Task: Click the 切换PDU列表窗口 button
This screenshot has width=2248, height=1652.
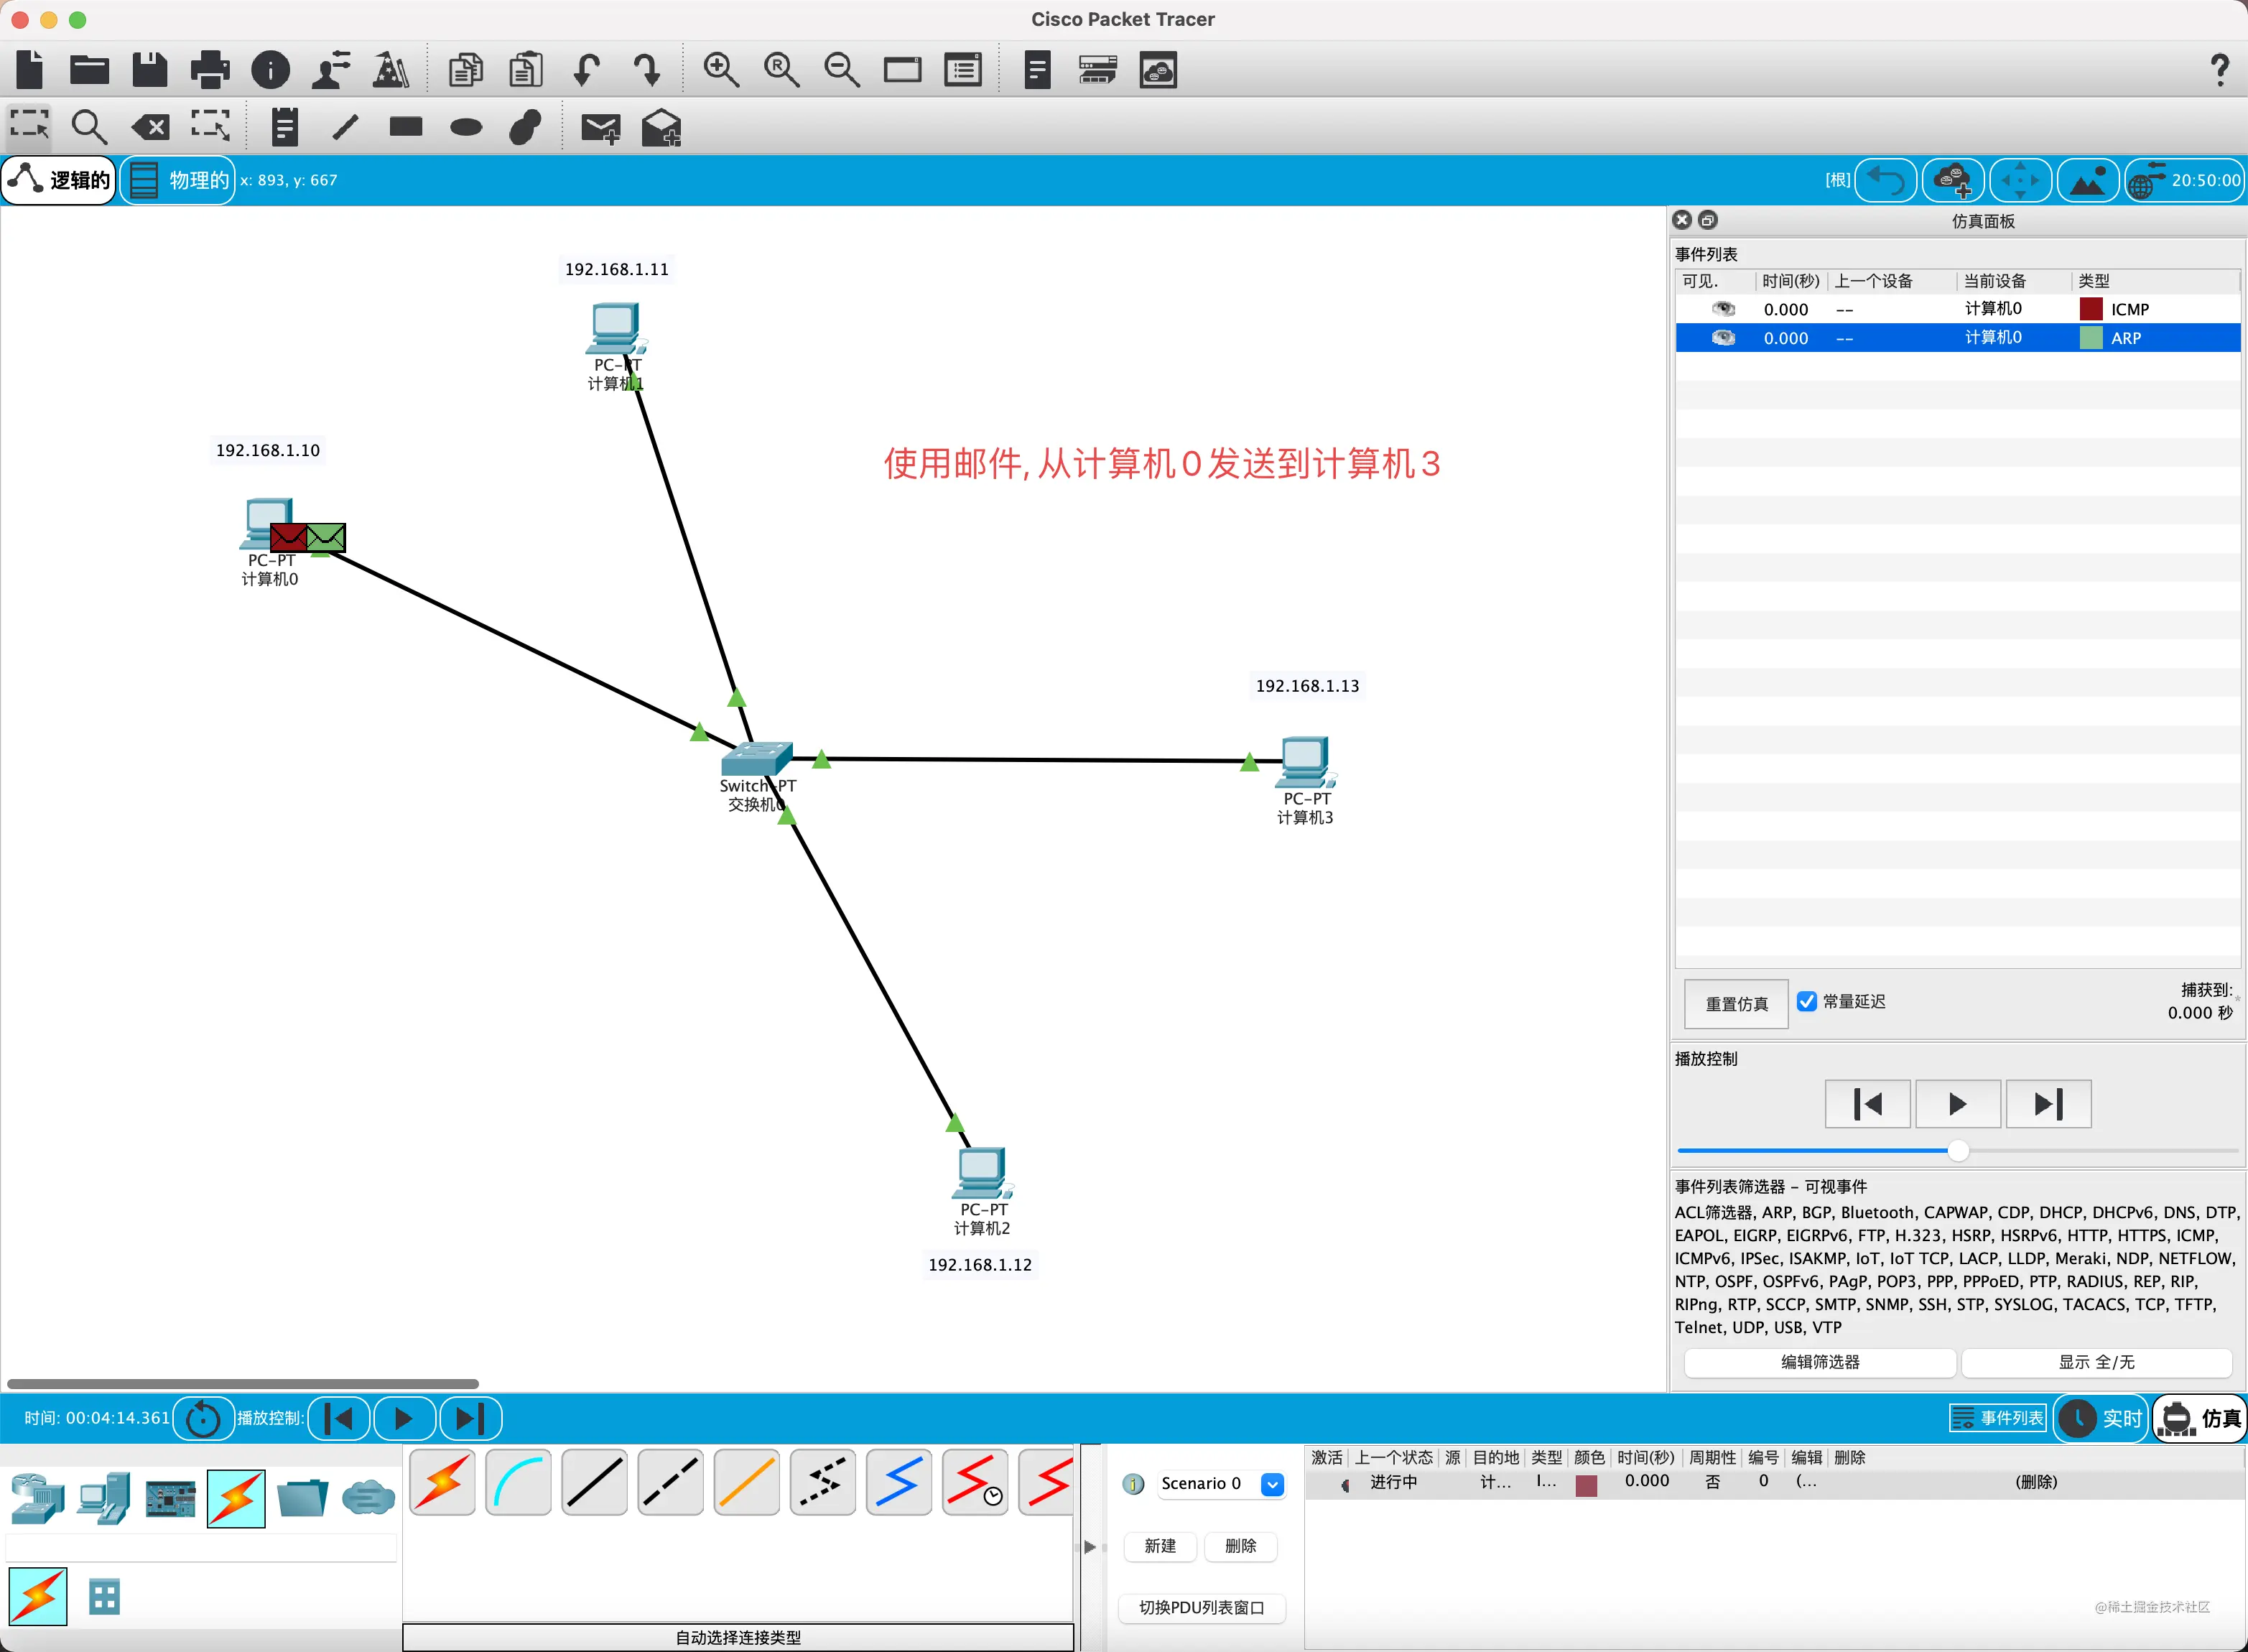Action: 1201,1608
